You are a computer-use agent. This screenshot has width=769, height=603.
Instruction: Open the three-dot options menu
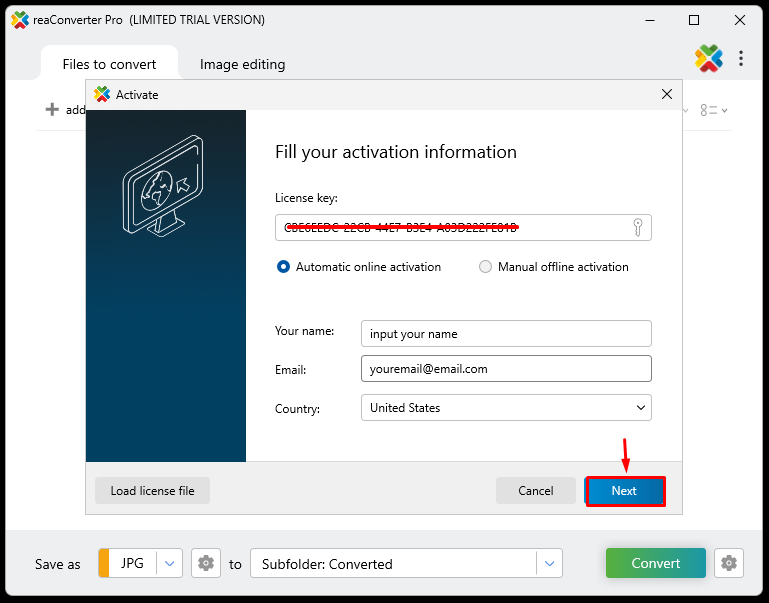pyautogui.click(x=741, y=59)
